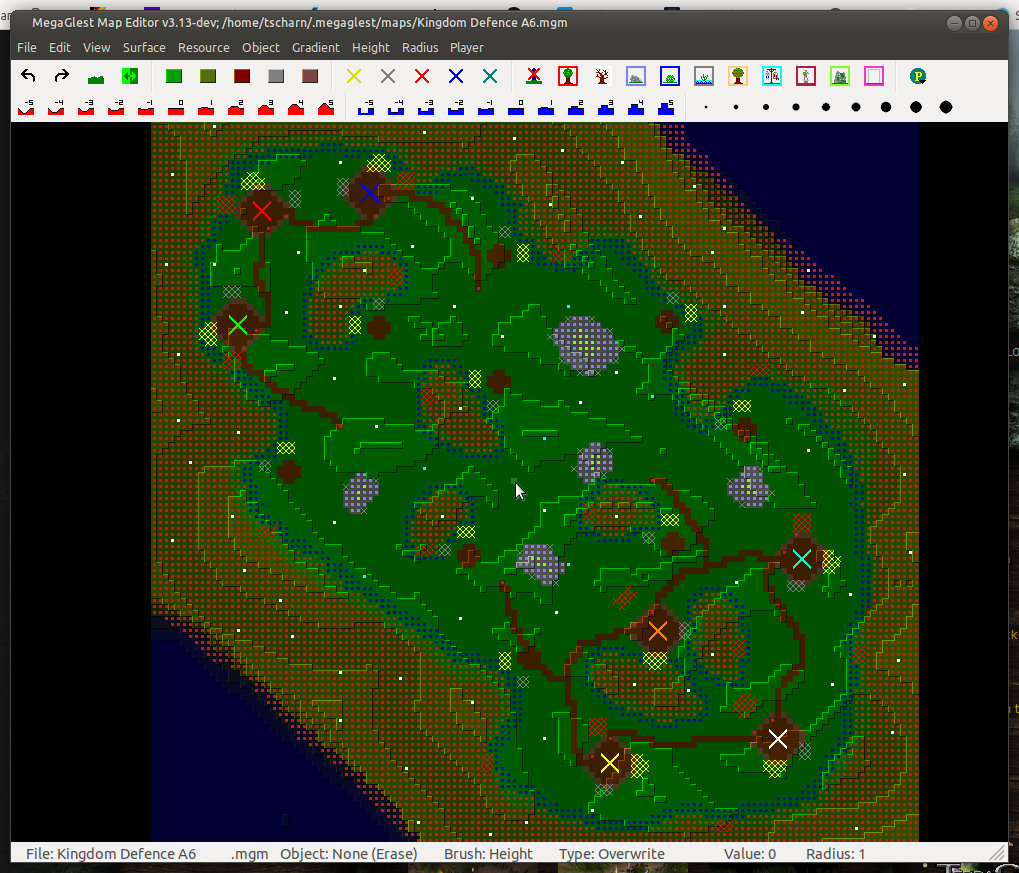1019x873 pixels.
Task: Open the Surface menu
Action: (144, 47)
